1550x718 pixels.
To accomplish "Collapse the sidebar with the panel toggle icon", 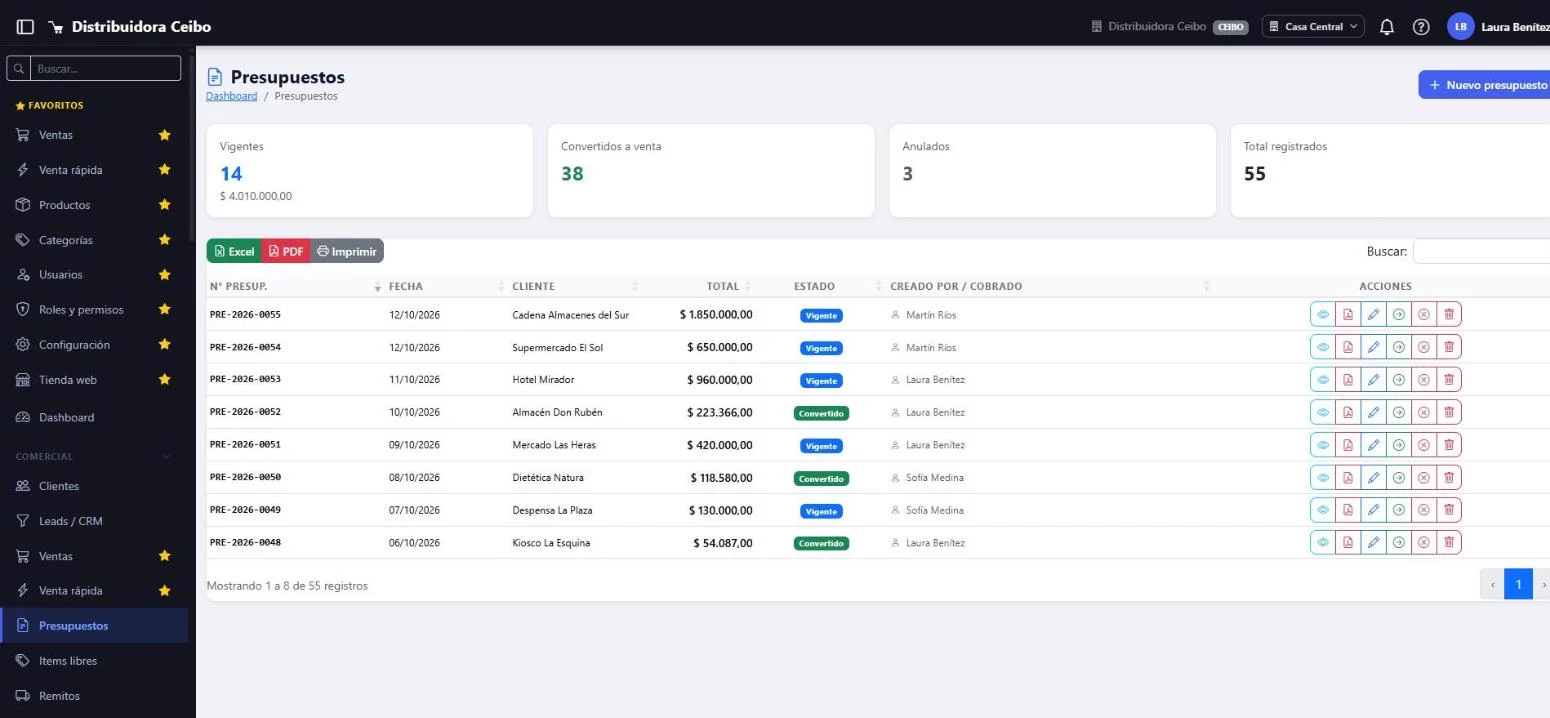I will coord(25,27).
